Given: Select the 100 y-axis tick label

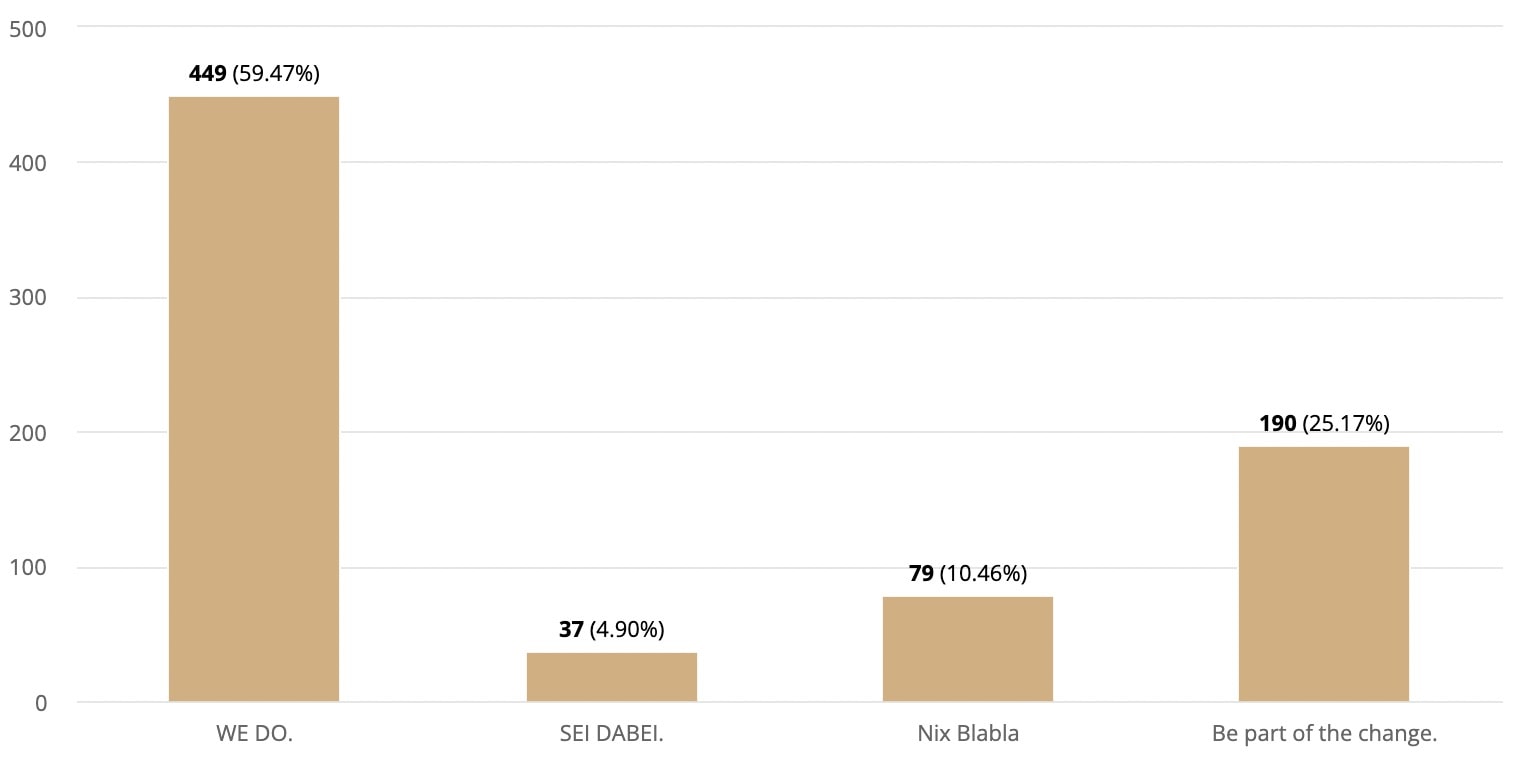Looking at the screenshot, I should [x=27, y=568].
